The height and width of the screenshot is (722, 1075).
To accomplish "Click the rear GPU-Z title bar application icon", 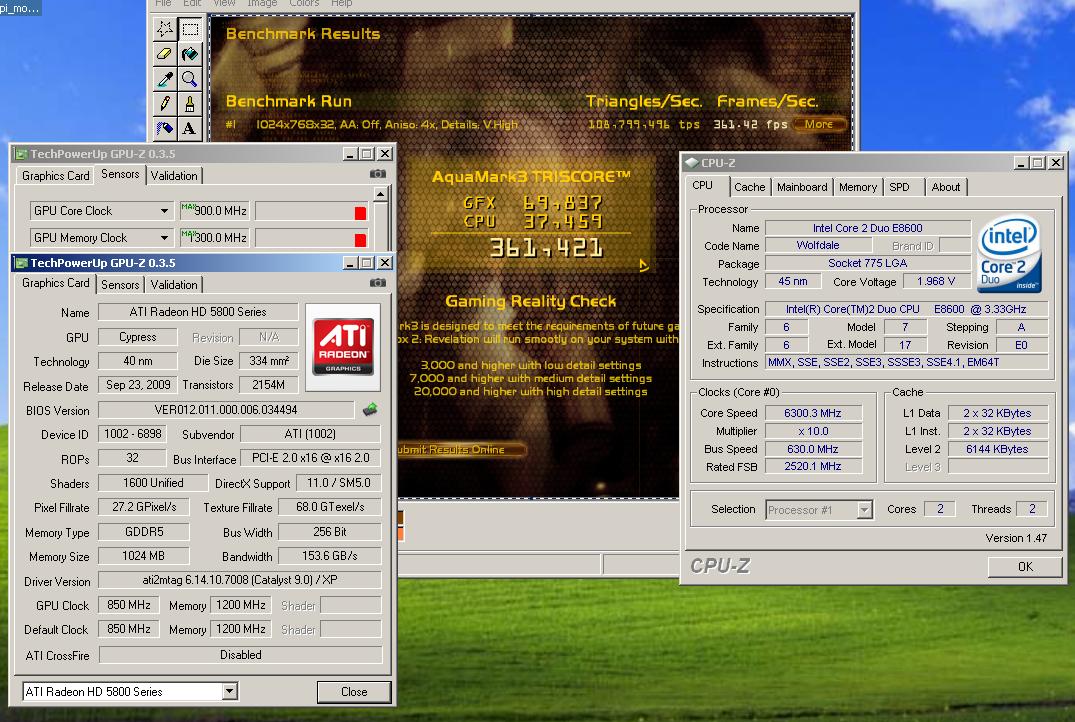I will 21,154.
